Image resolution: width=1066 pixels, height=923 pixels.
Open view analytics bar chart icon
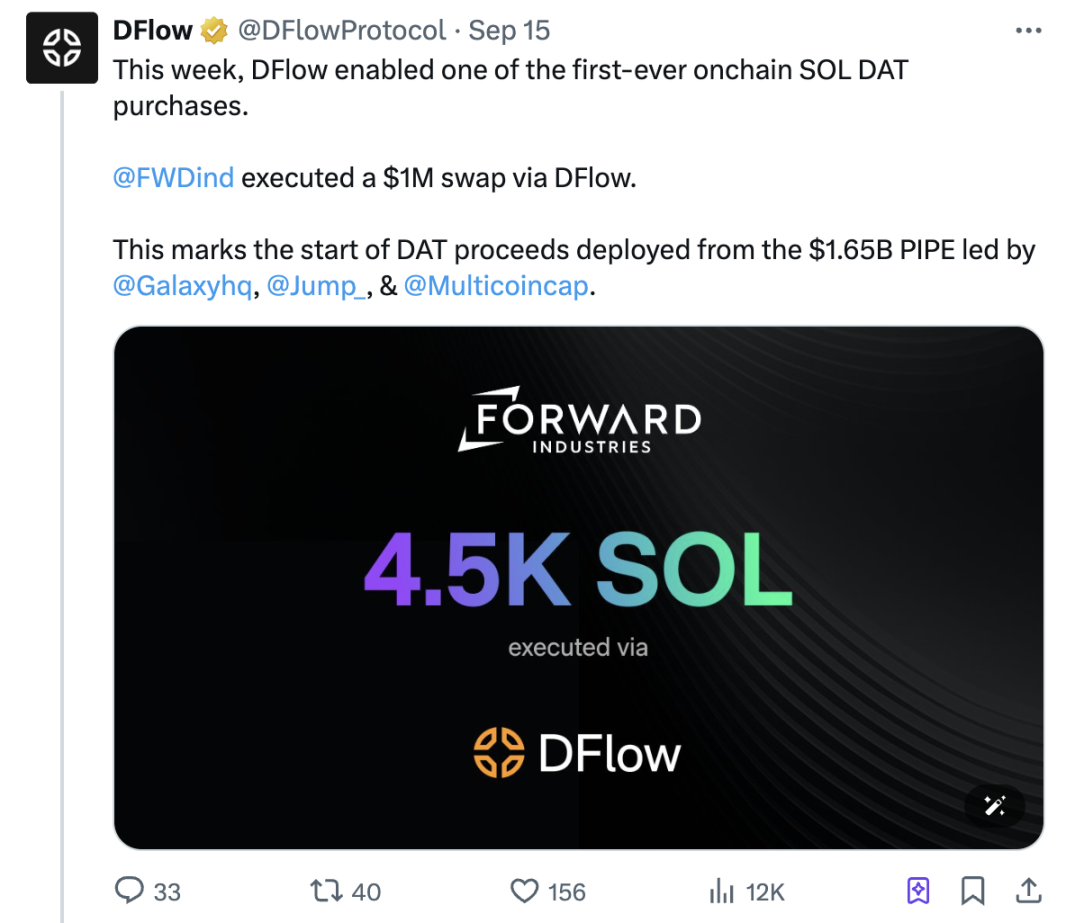pos(721,890)
